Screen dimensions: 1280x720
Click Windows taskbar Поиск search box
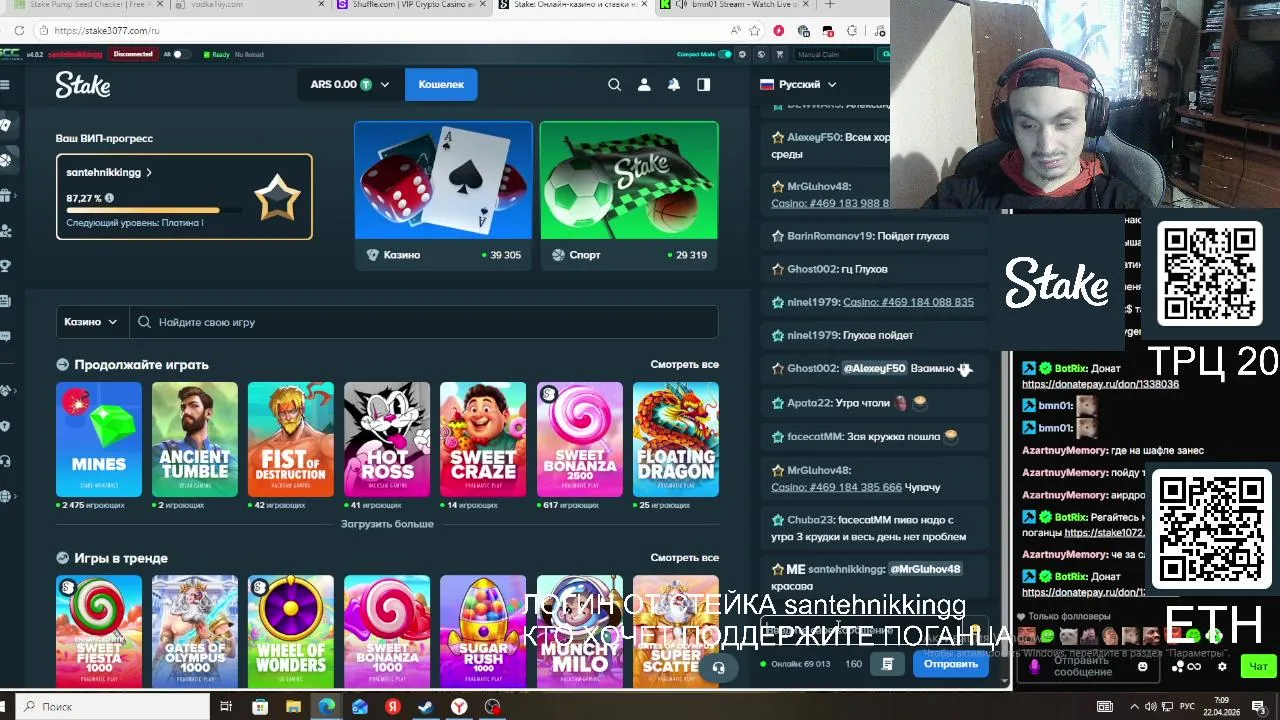110,707
